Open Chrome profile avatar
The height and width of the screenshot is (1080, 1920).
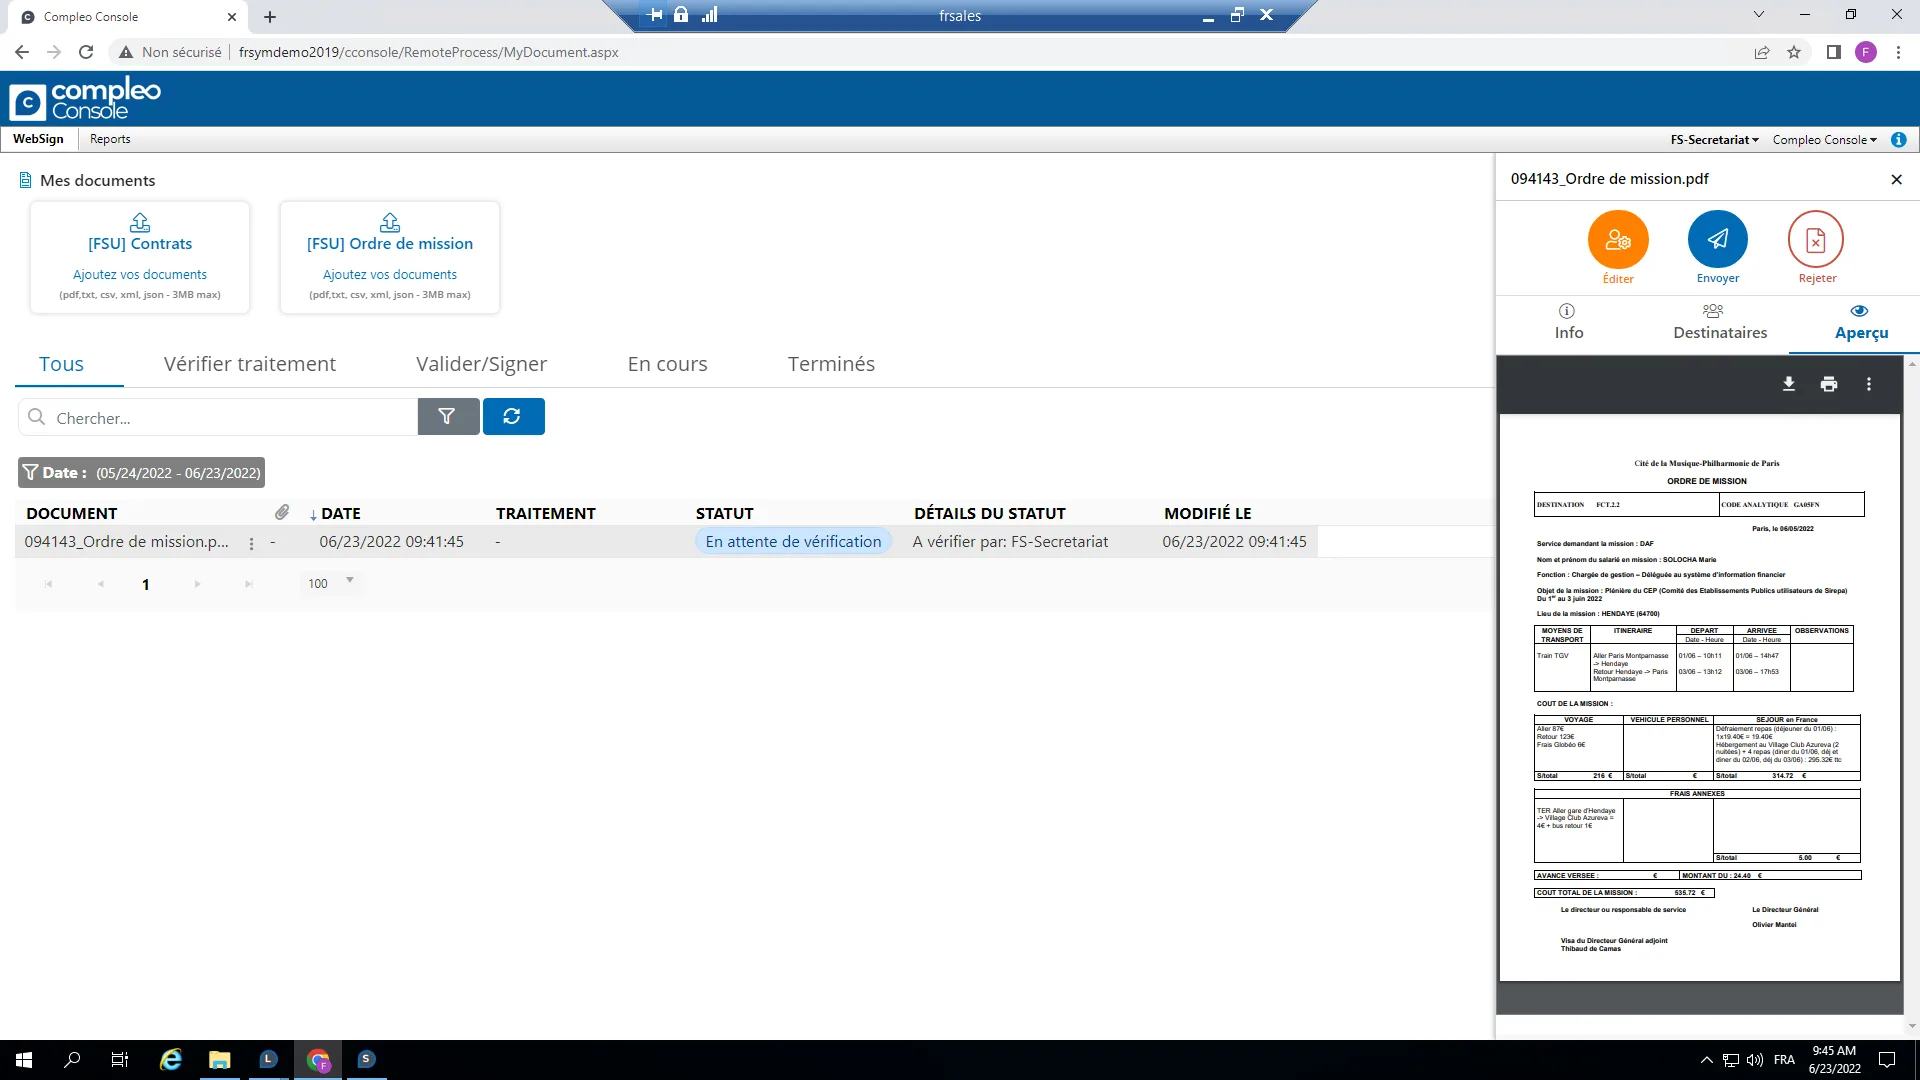[1865, 52]
